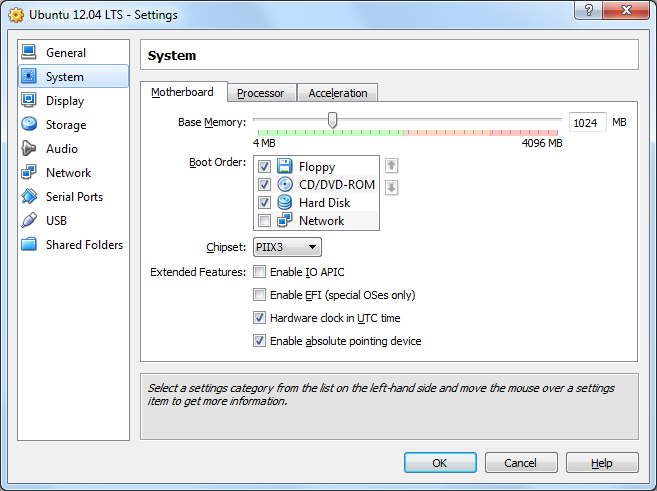Switch to the Motherboard tab

(183, 92)
